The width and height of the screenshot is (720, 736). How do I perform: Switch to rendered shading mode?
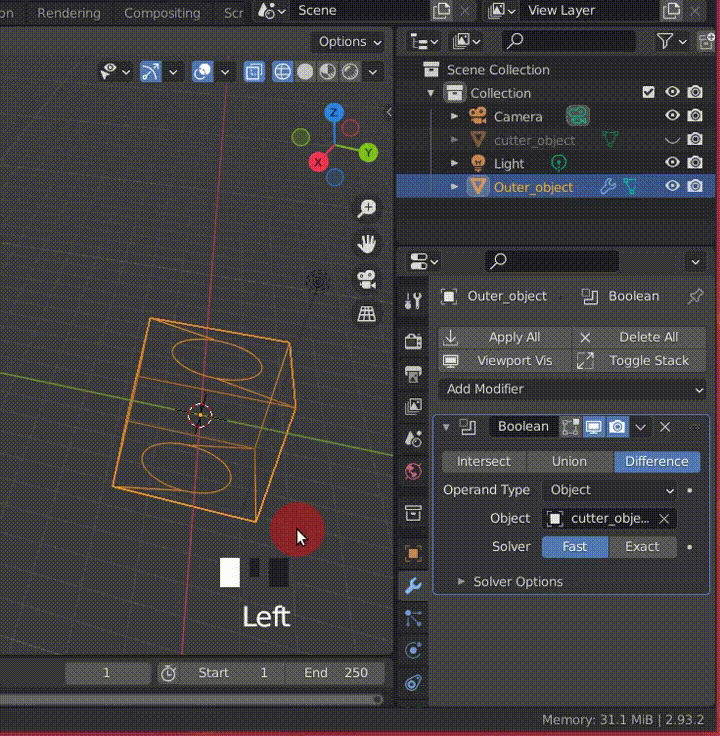[350, 72]
